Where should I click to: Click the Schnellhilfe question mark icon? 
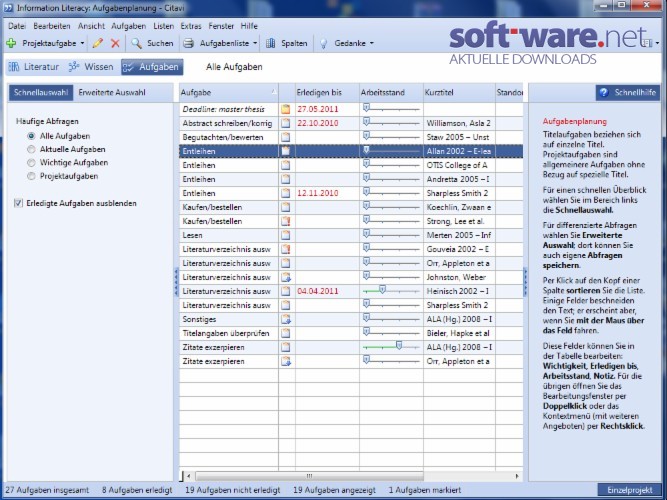[604, 92]
